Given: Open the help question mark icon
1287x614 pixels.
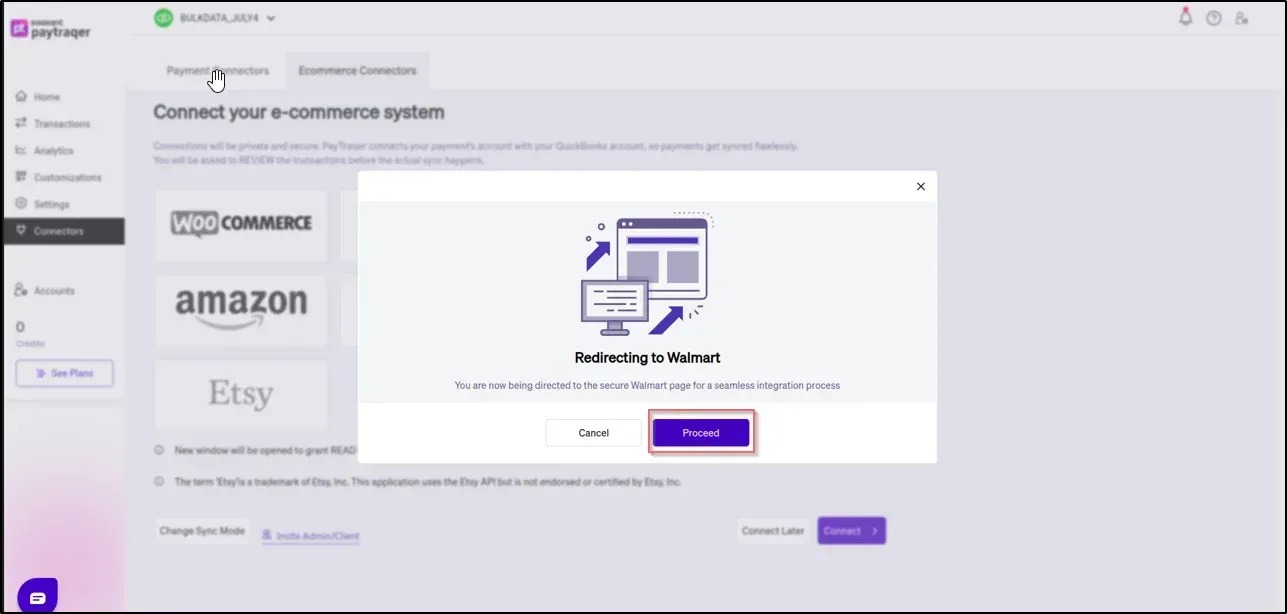Looking at the screenshot, I should click(x=1214, y=18).
